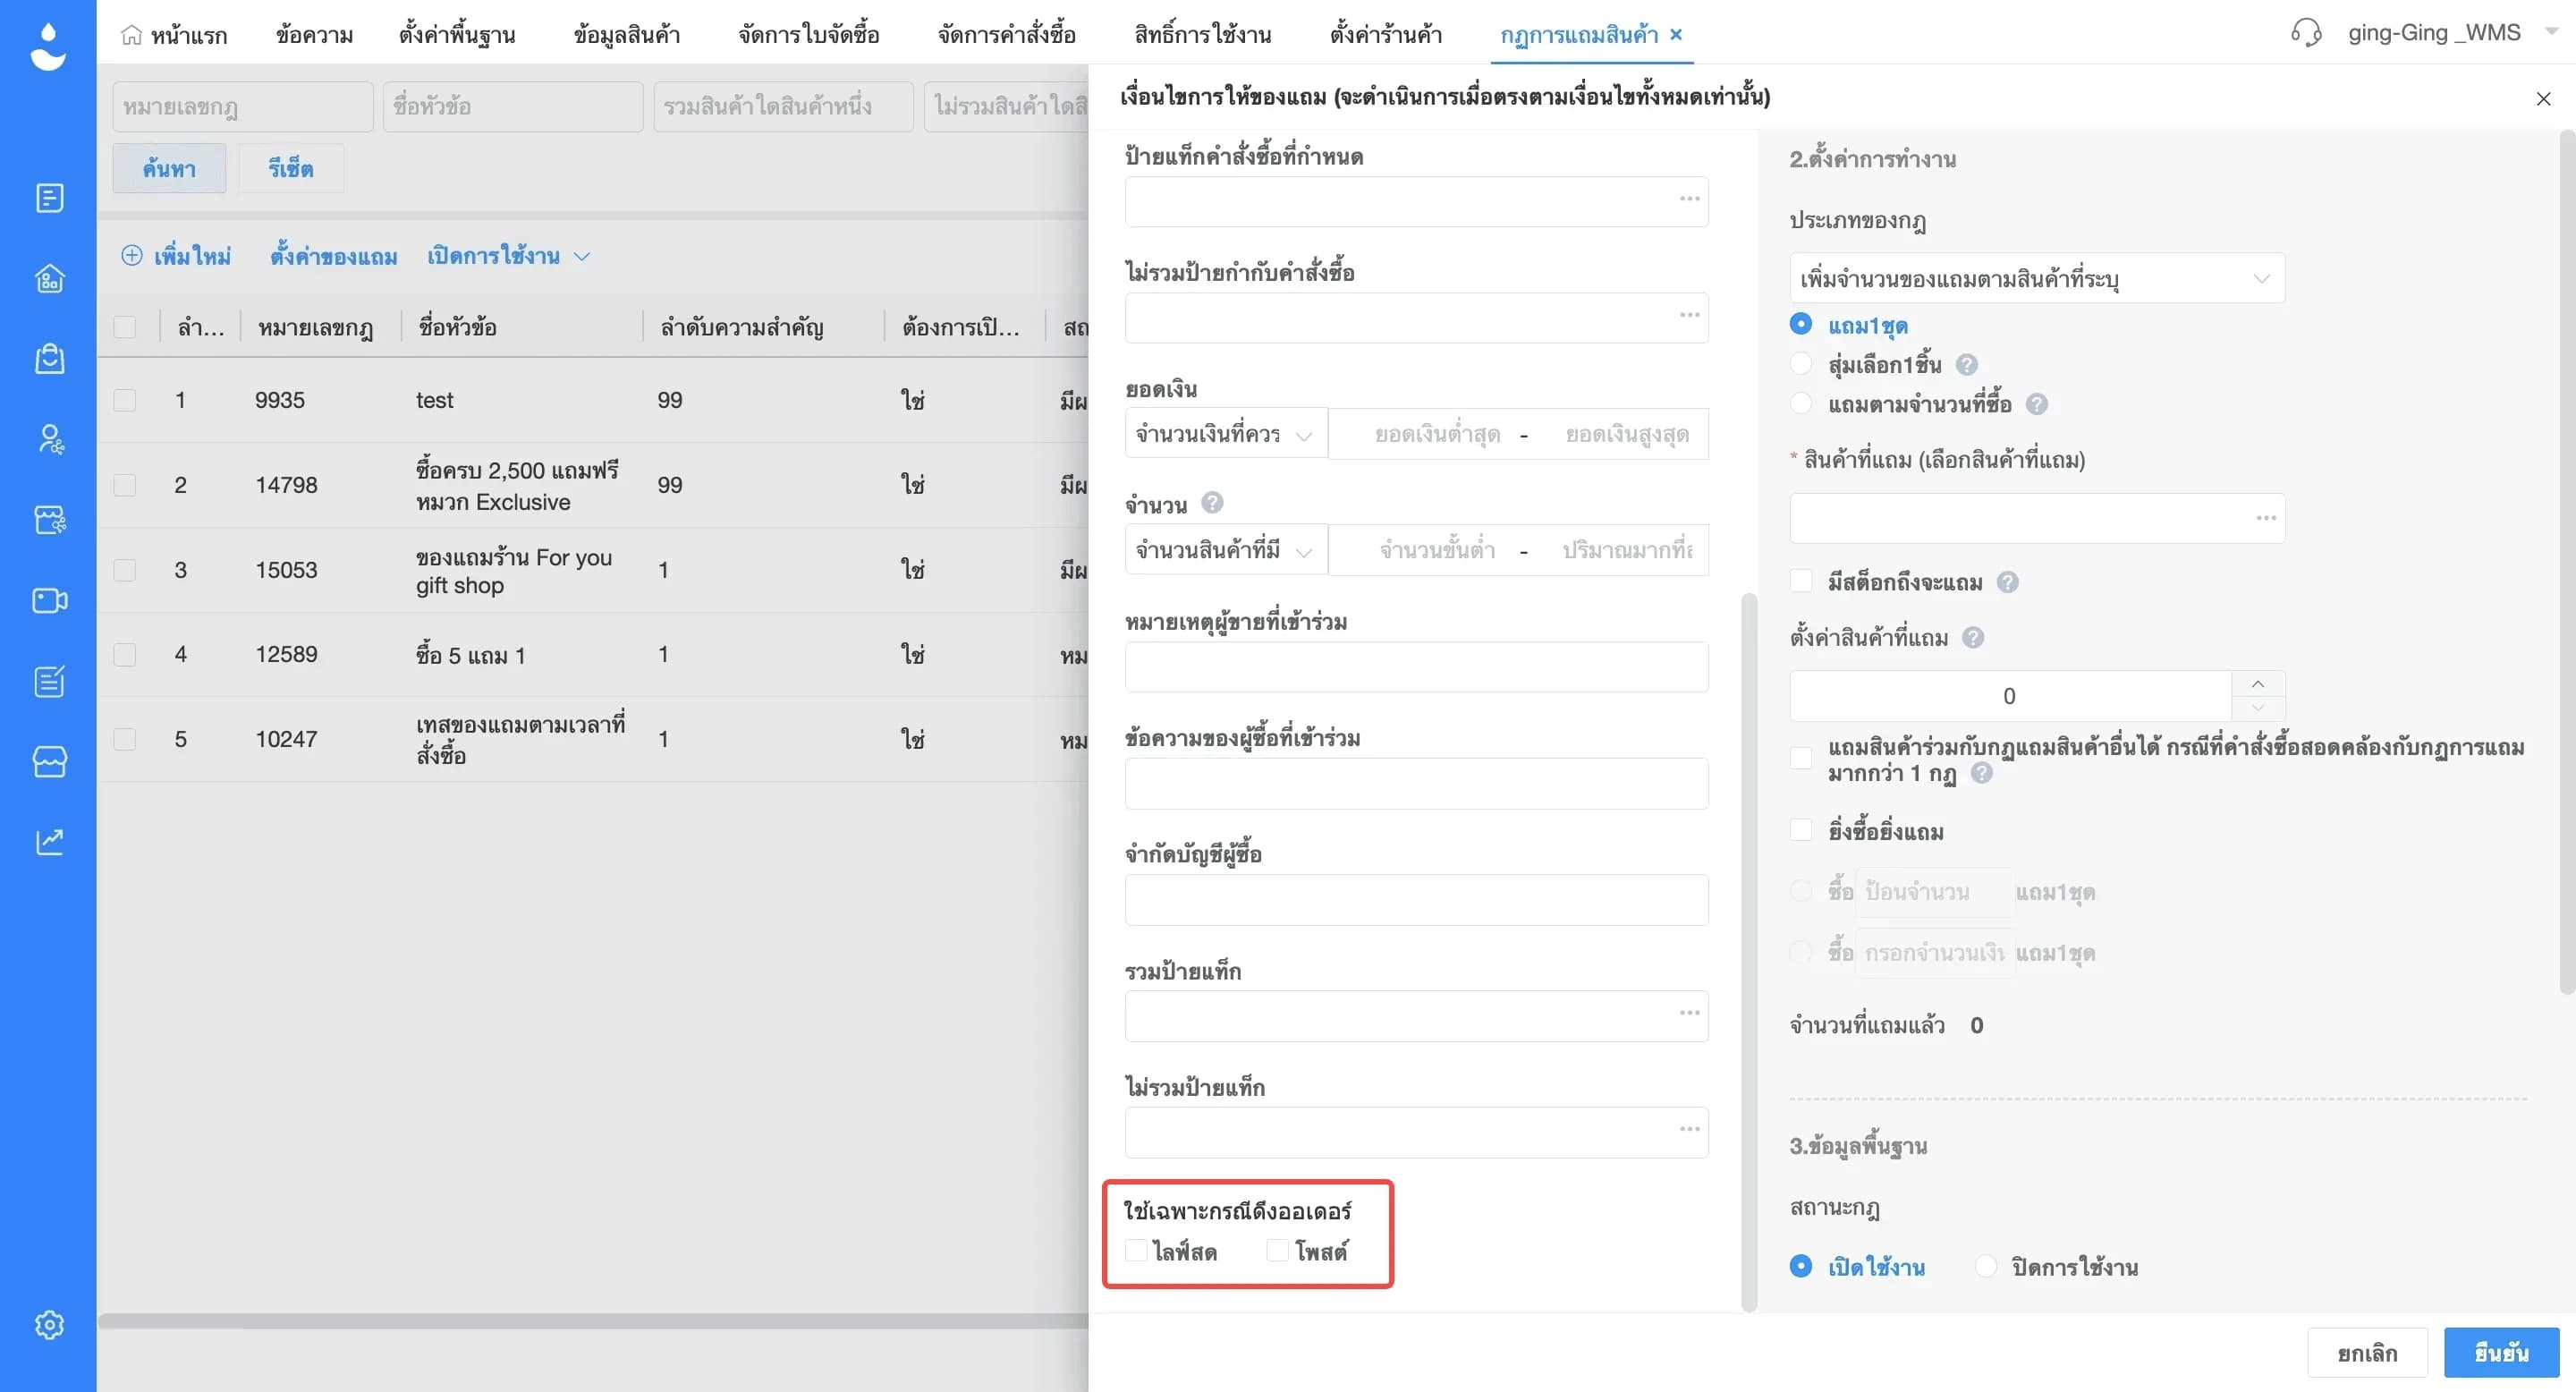Open help for สุ่มเลือก1ชิ้น option

pyautogui.click(x=1966, y=365)
